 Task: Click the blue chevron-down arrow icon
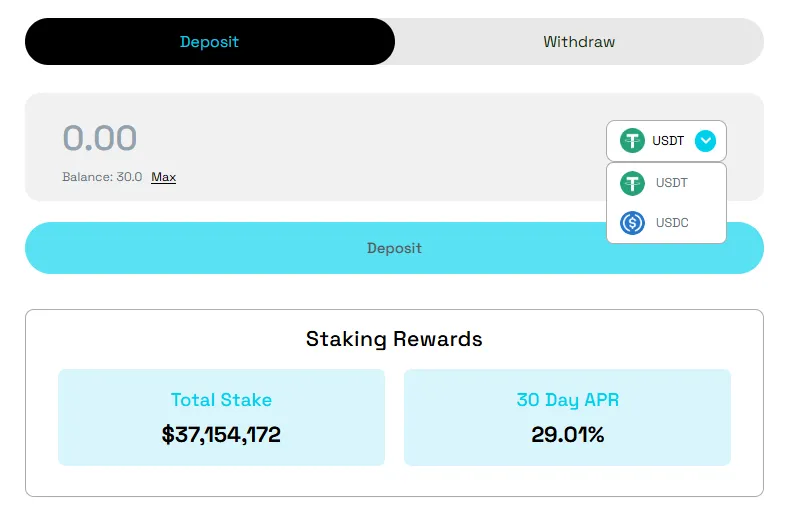706,141
